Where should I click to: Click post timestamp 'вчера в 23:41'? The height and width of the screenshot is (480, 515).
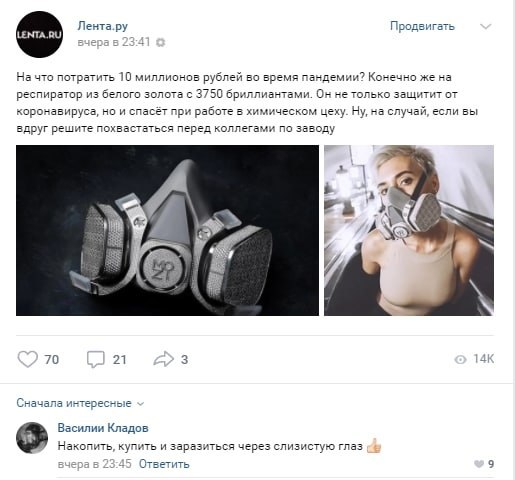[114, 42]
